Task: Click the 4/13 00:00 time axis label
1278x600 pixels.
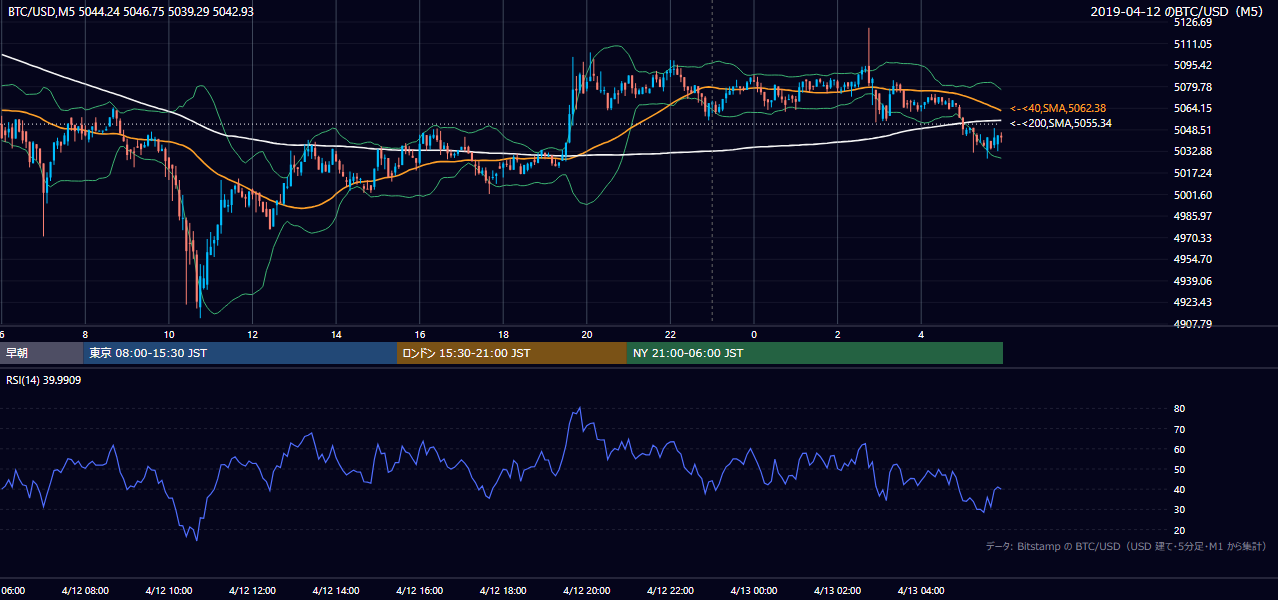Action: pos(754,591)
